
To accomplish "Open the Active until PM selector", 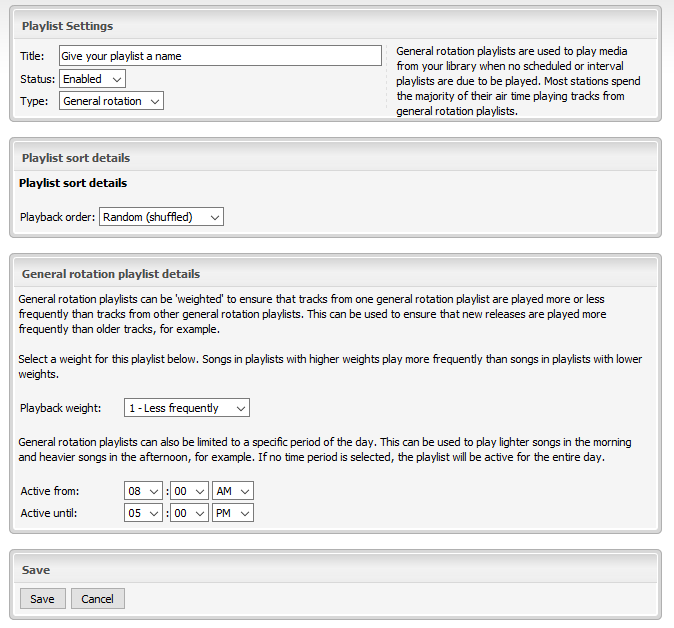I will 233,513.
